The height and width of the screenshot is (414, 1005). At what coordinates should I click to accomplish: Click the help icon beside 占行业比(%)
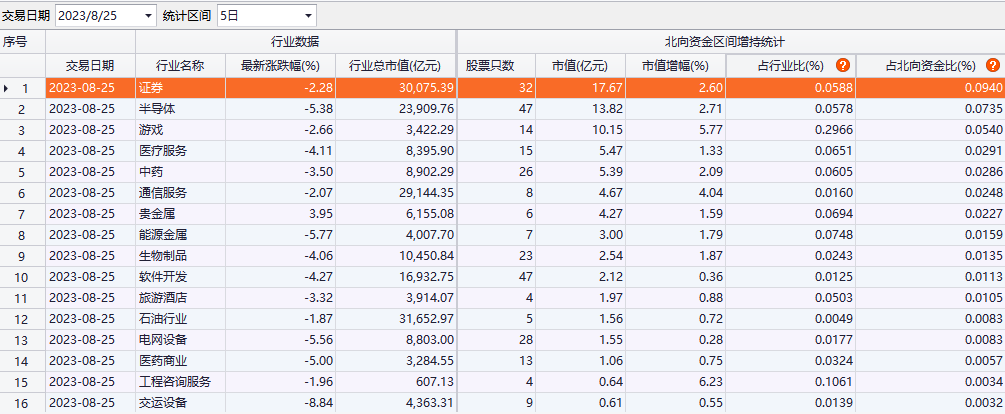click(842, 65)
